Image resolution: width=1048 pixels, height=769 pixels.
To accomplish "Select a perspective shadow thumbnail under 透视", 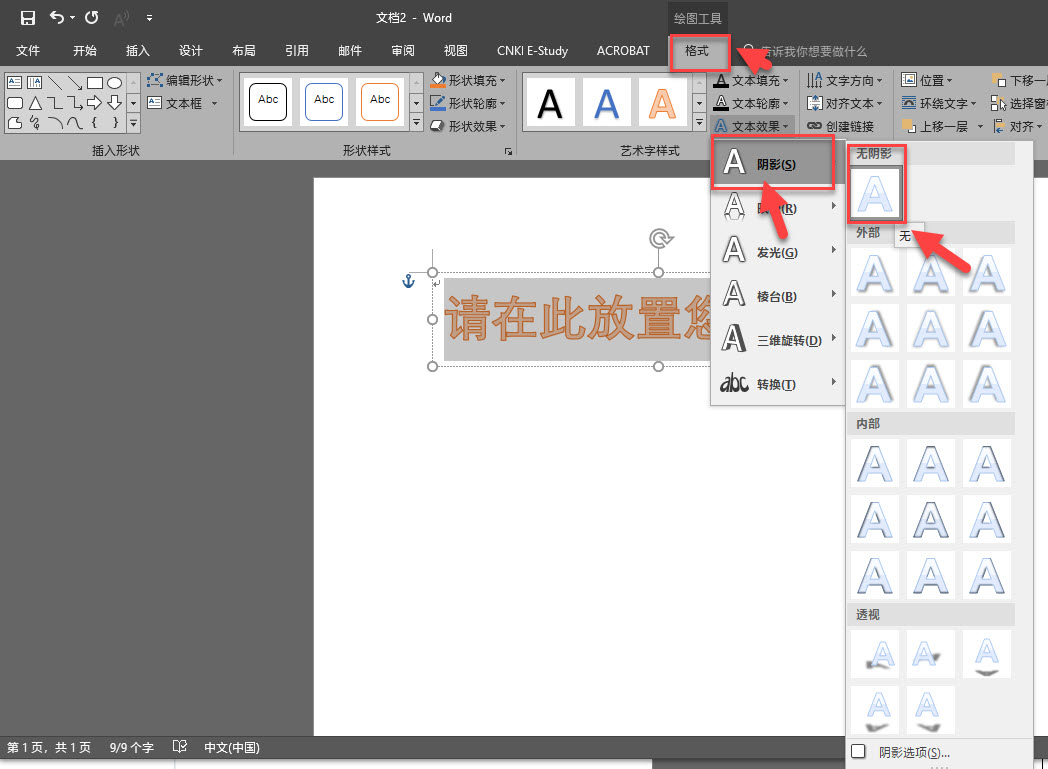I will pyautogui.click(x=875, y=655).
